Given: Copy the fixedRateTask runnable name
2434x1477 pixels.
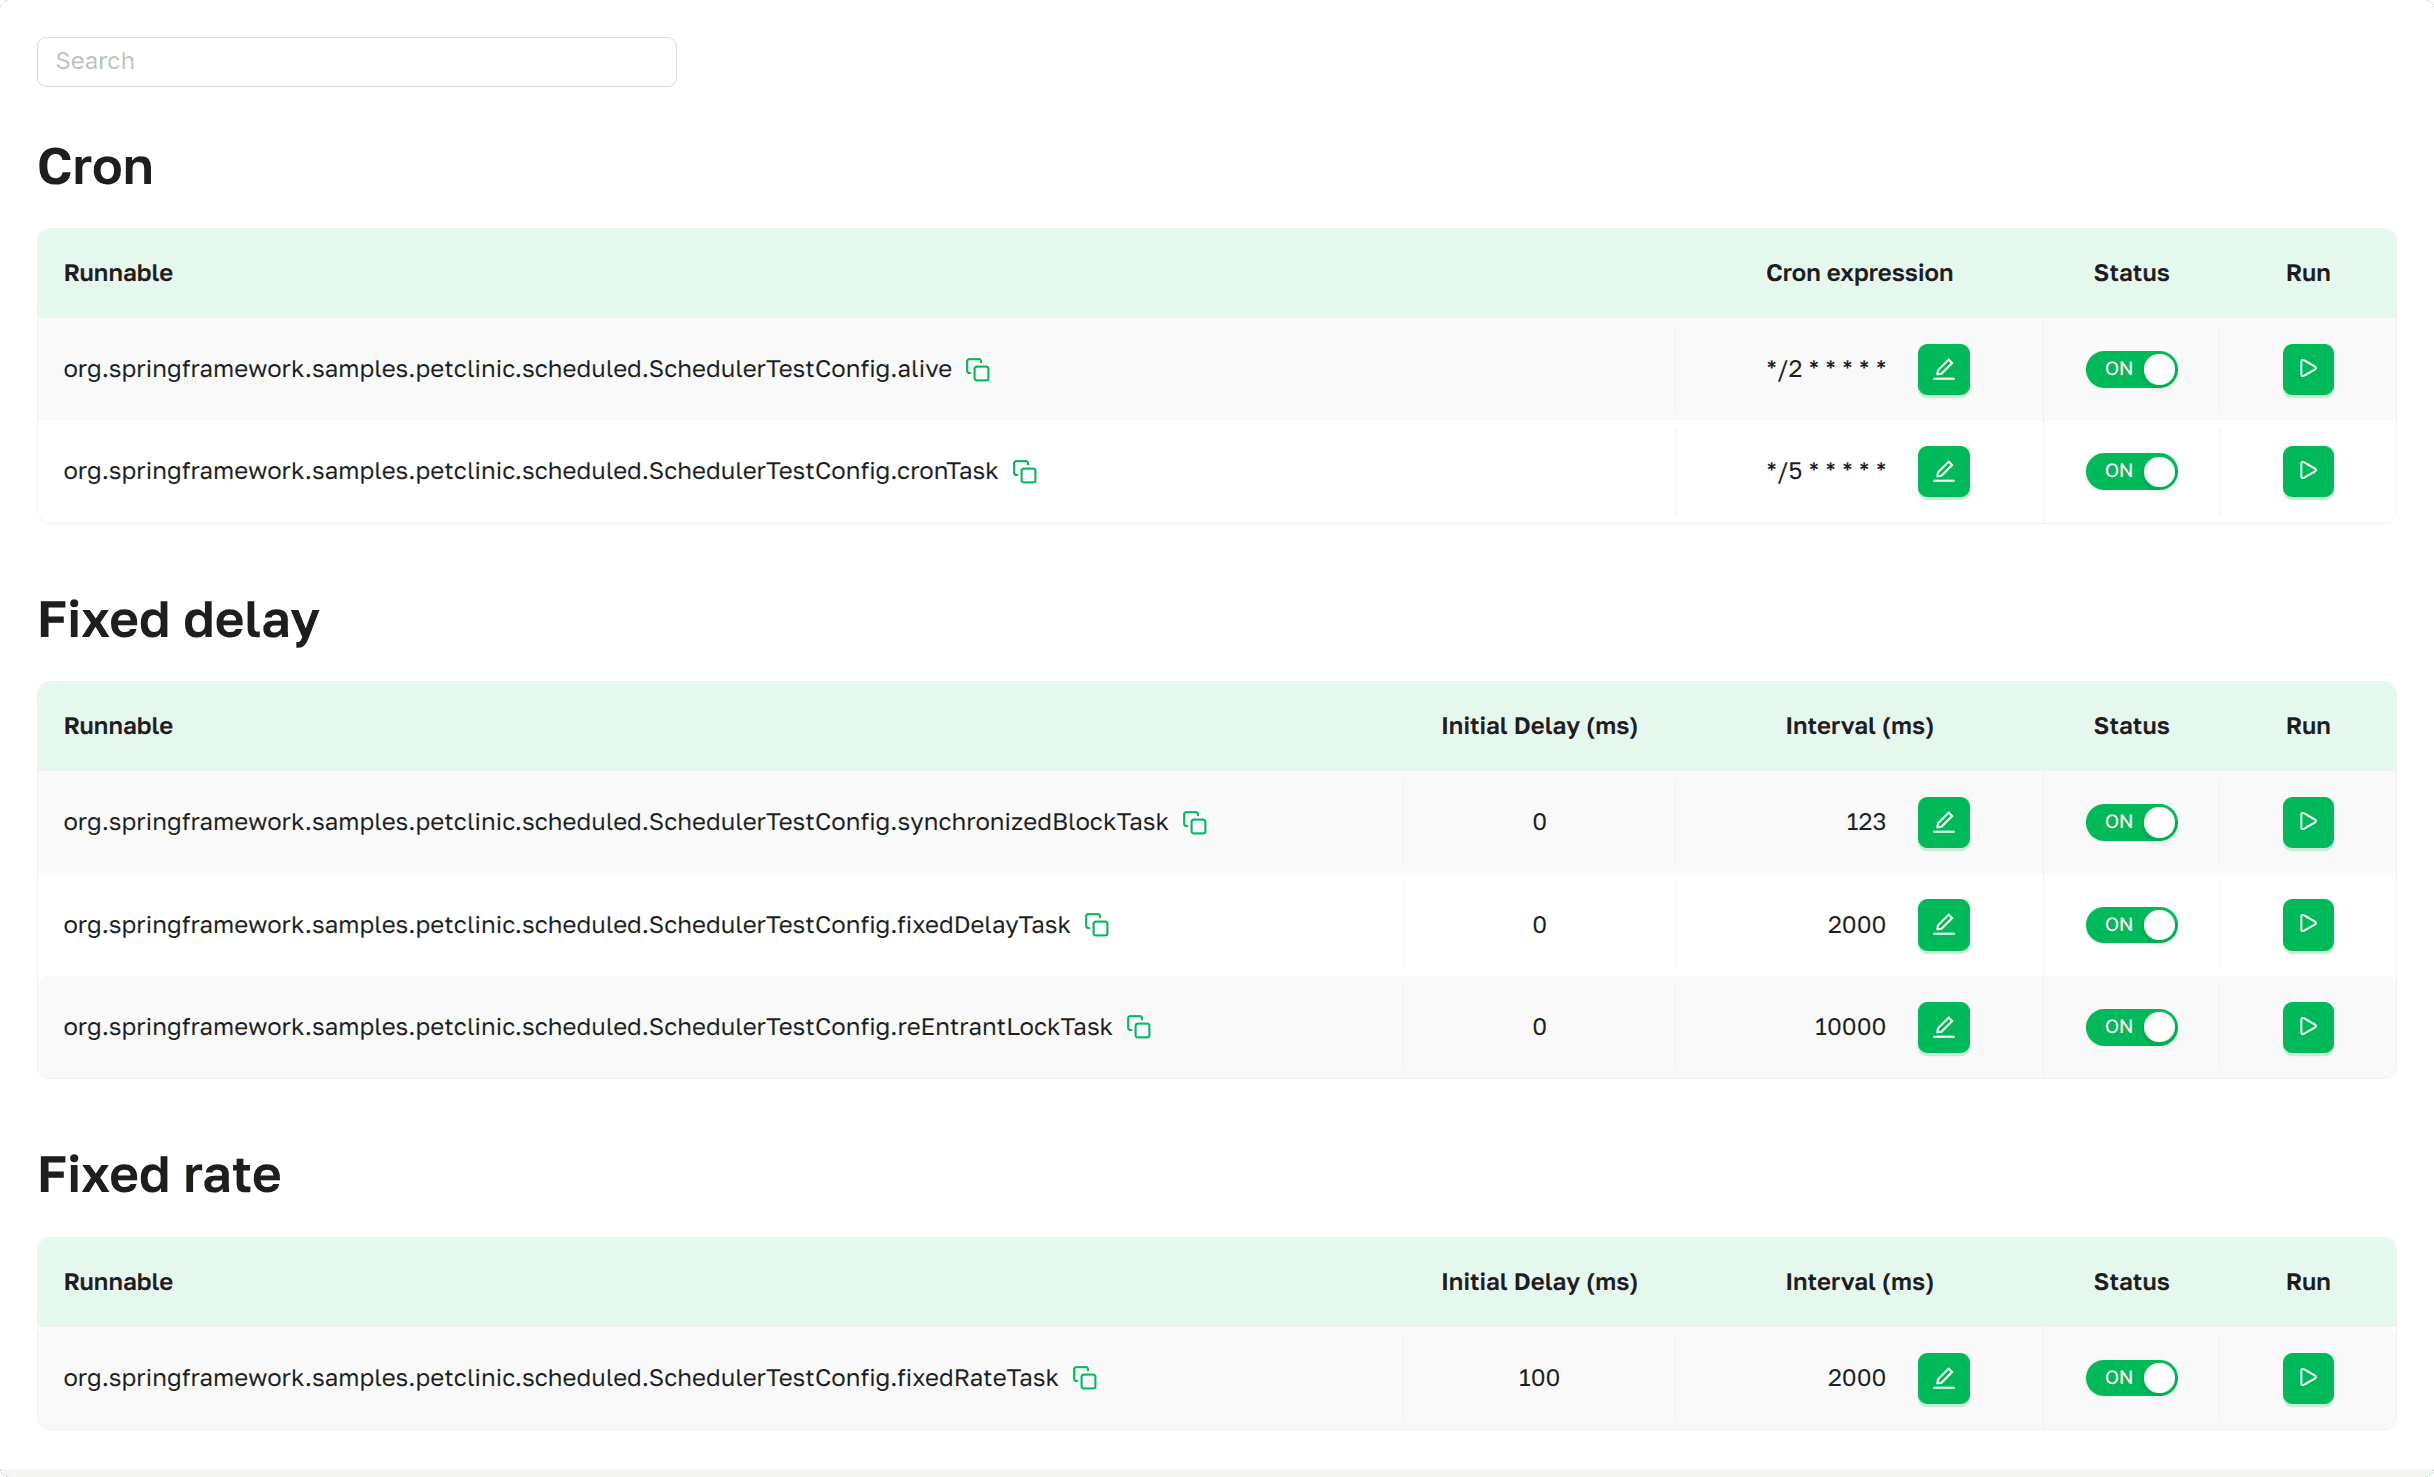Looking at the screenshot, I should point(1084,1379).
